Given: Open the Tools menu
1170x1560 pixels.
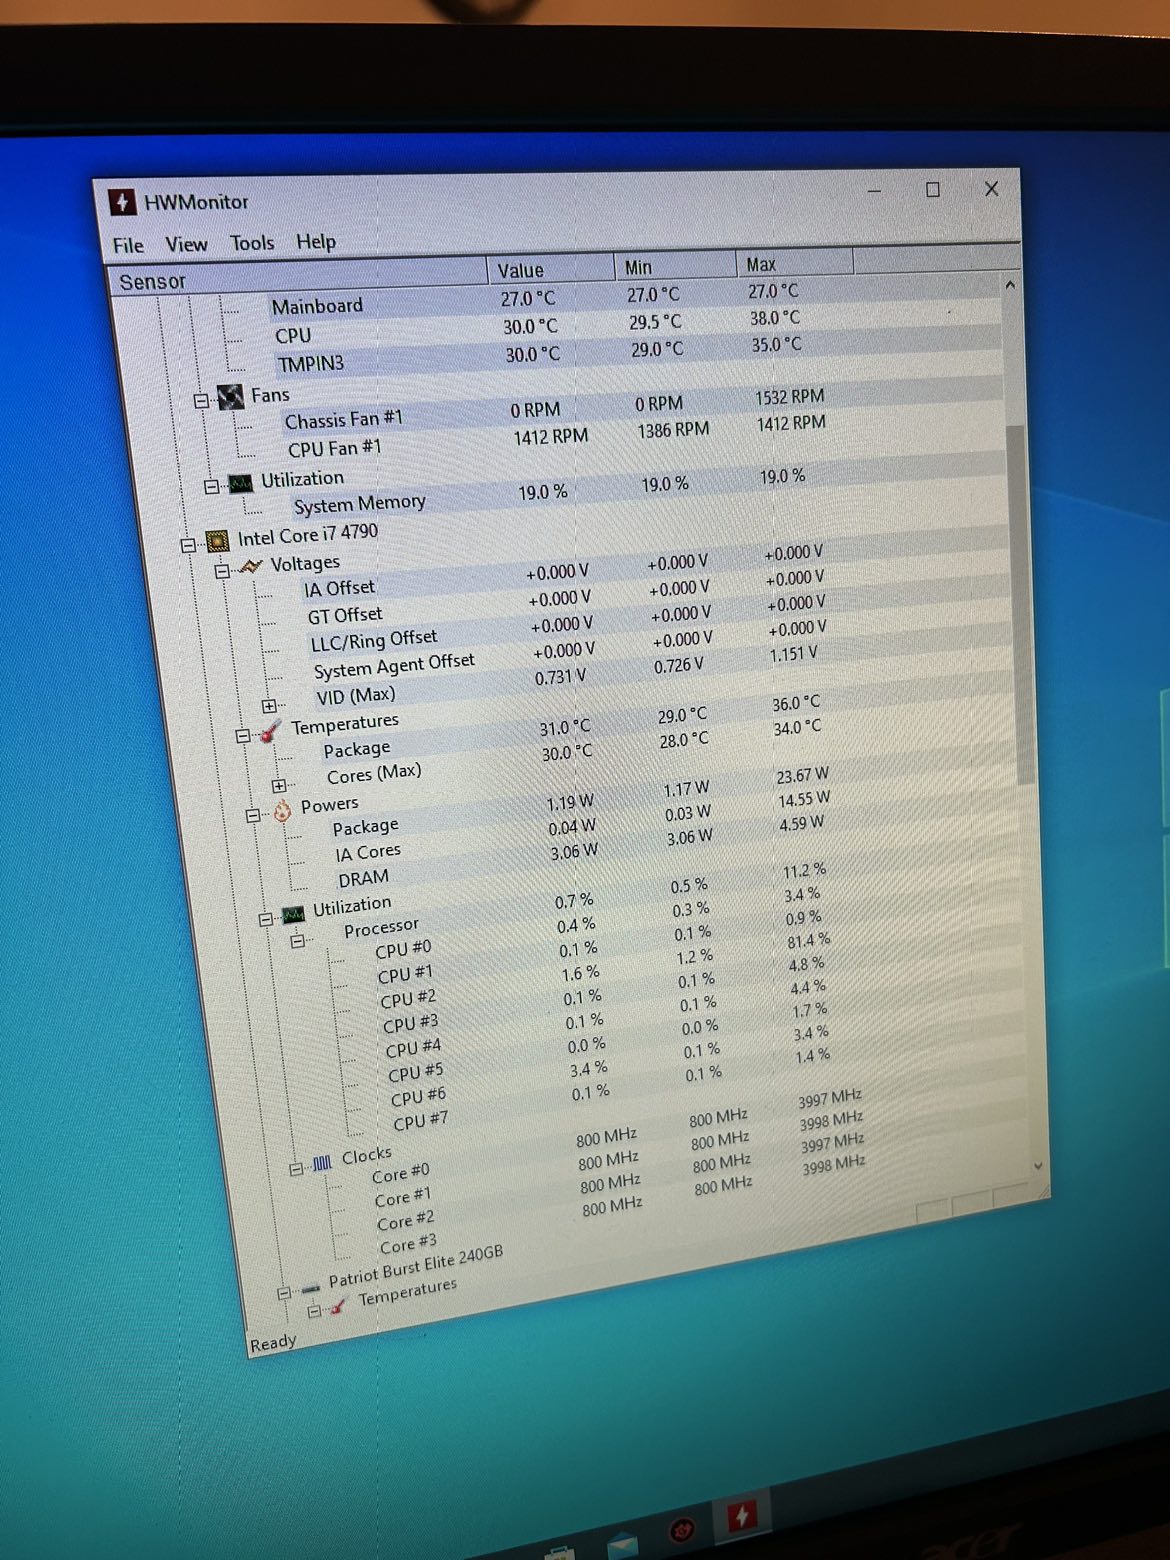Looking at the screenshot, I should point(252,243).
